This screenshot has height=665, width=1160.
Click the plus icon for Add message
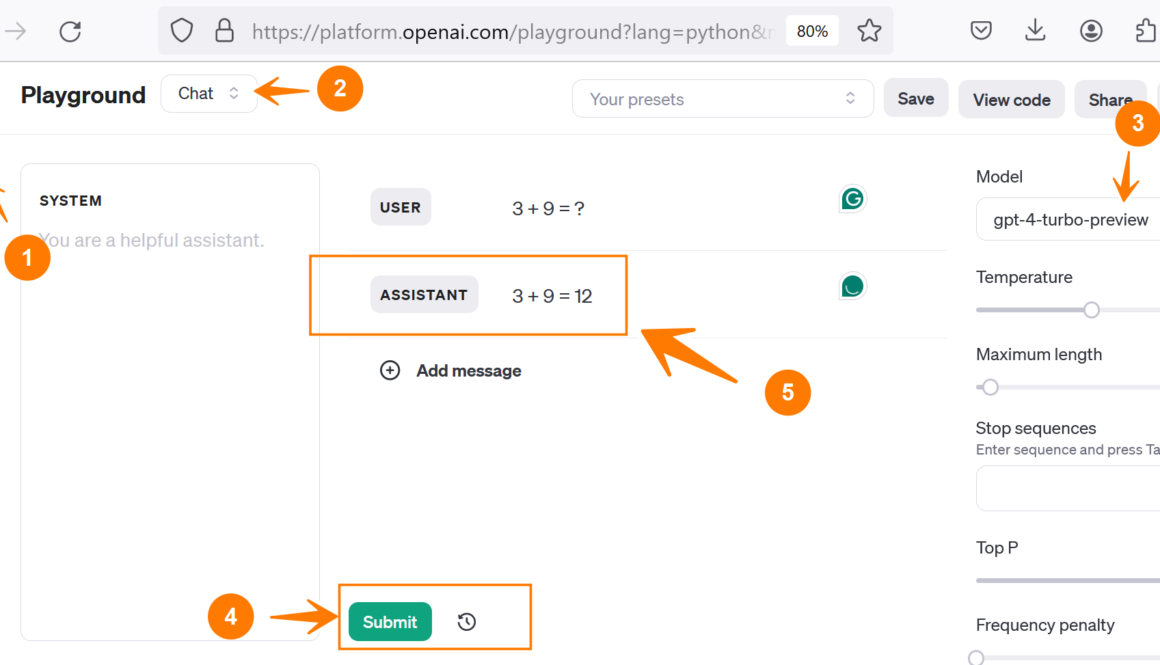pos(390,371)
